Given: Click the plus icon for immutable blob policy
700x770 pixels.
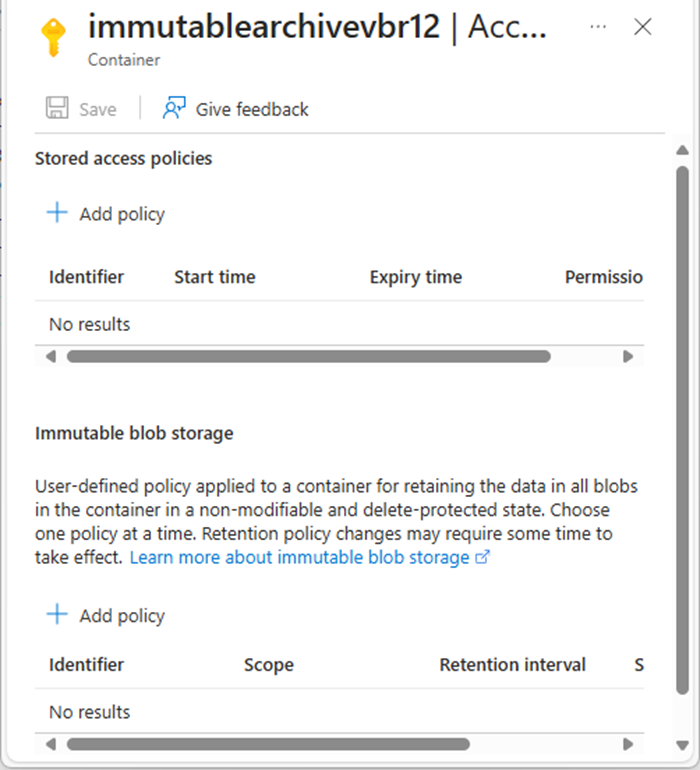Looking at the screenshot, I should [x=58, y=615].
